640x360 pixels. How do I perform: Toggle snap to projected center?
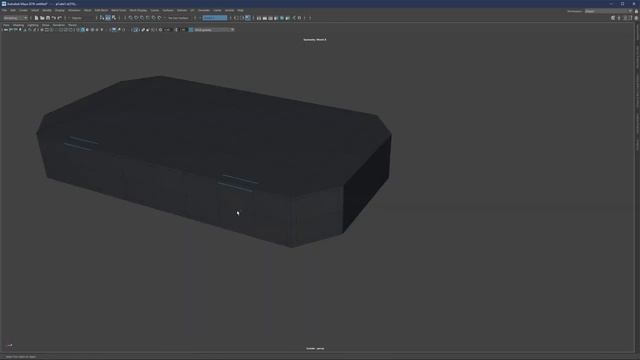click(148, 18)
